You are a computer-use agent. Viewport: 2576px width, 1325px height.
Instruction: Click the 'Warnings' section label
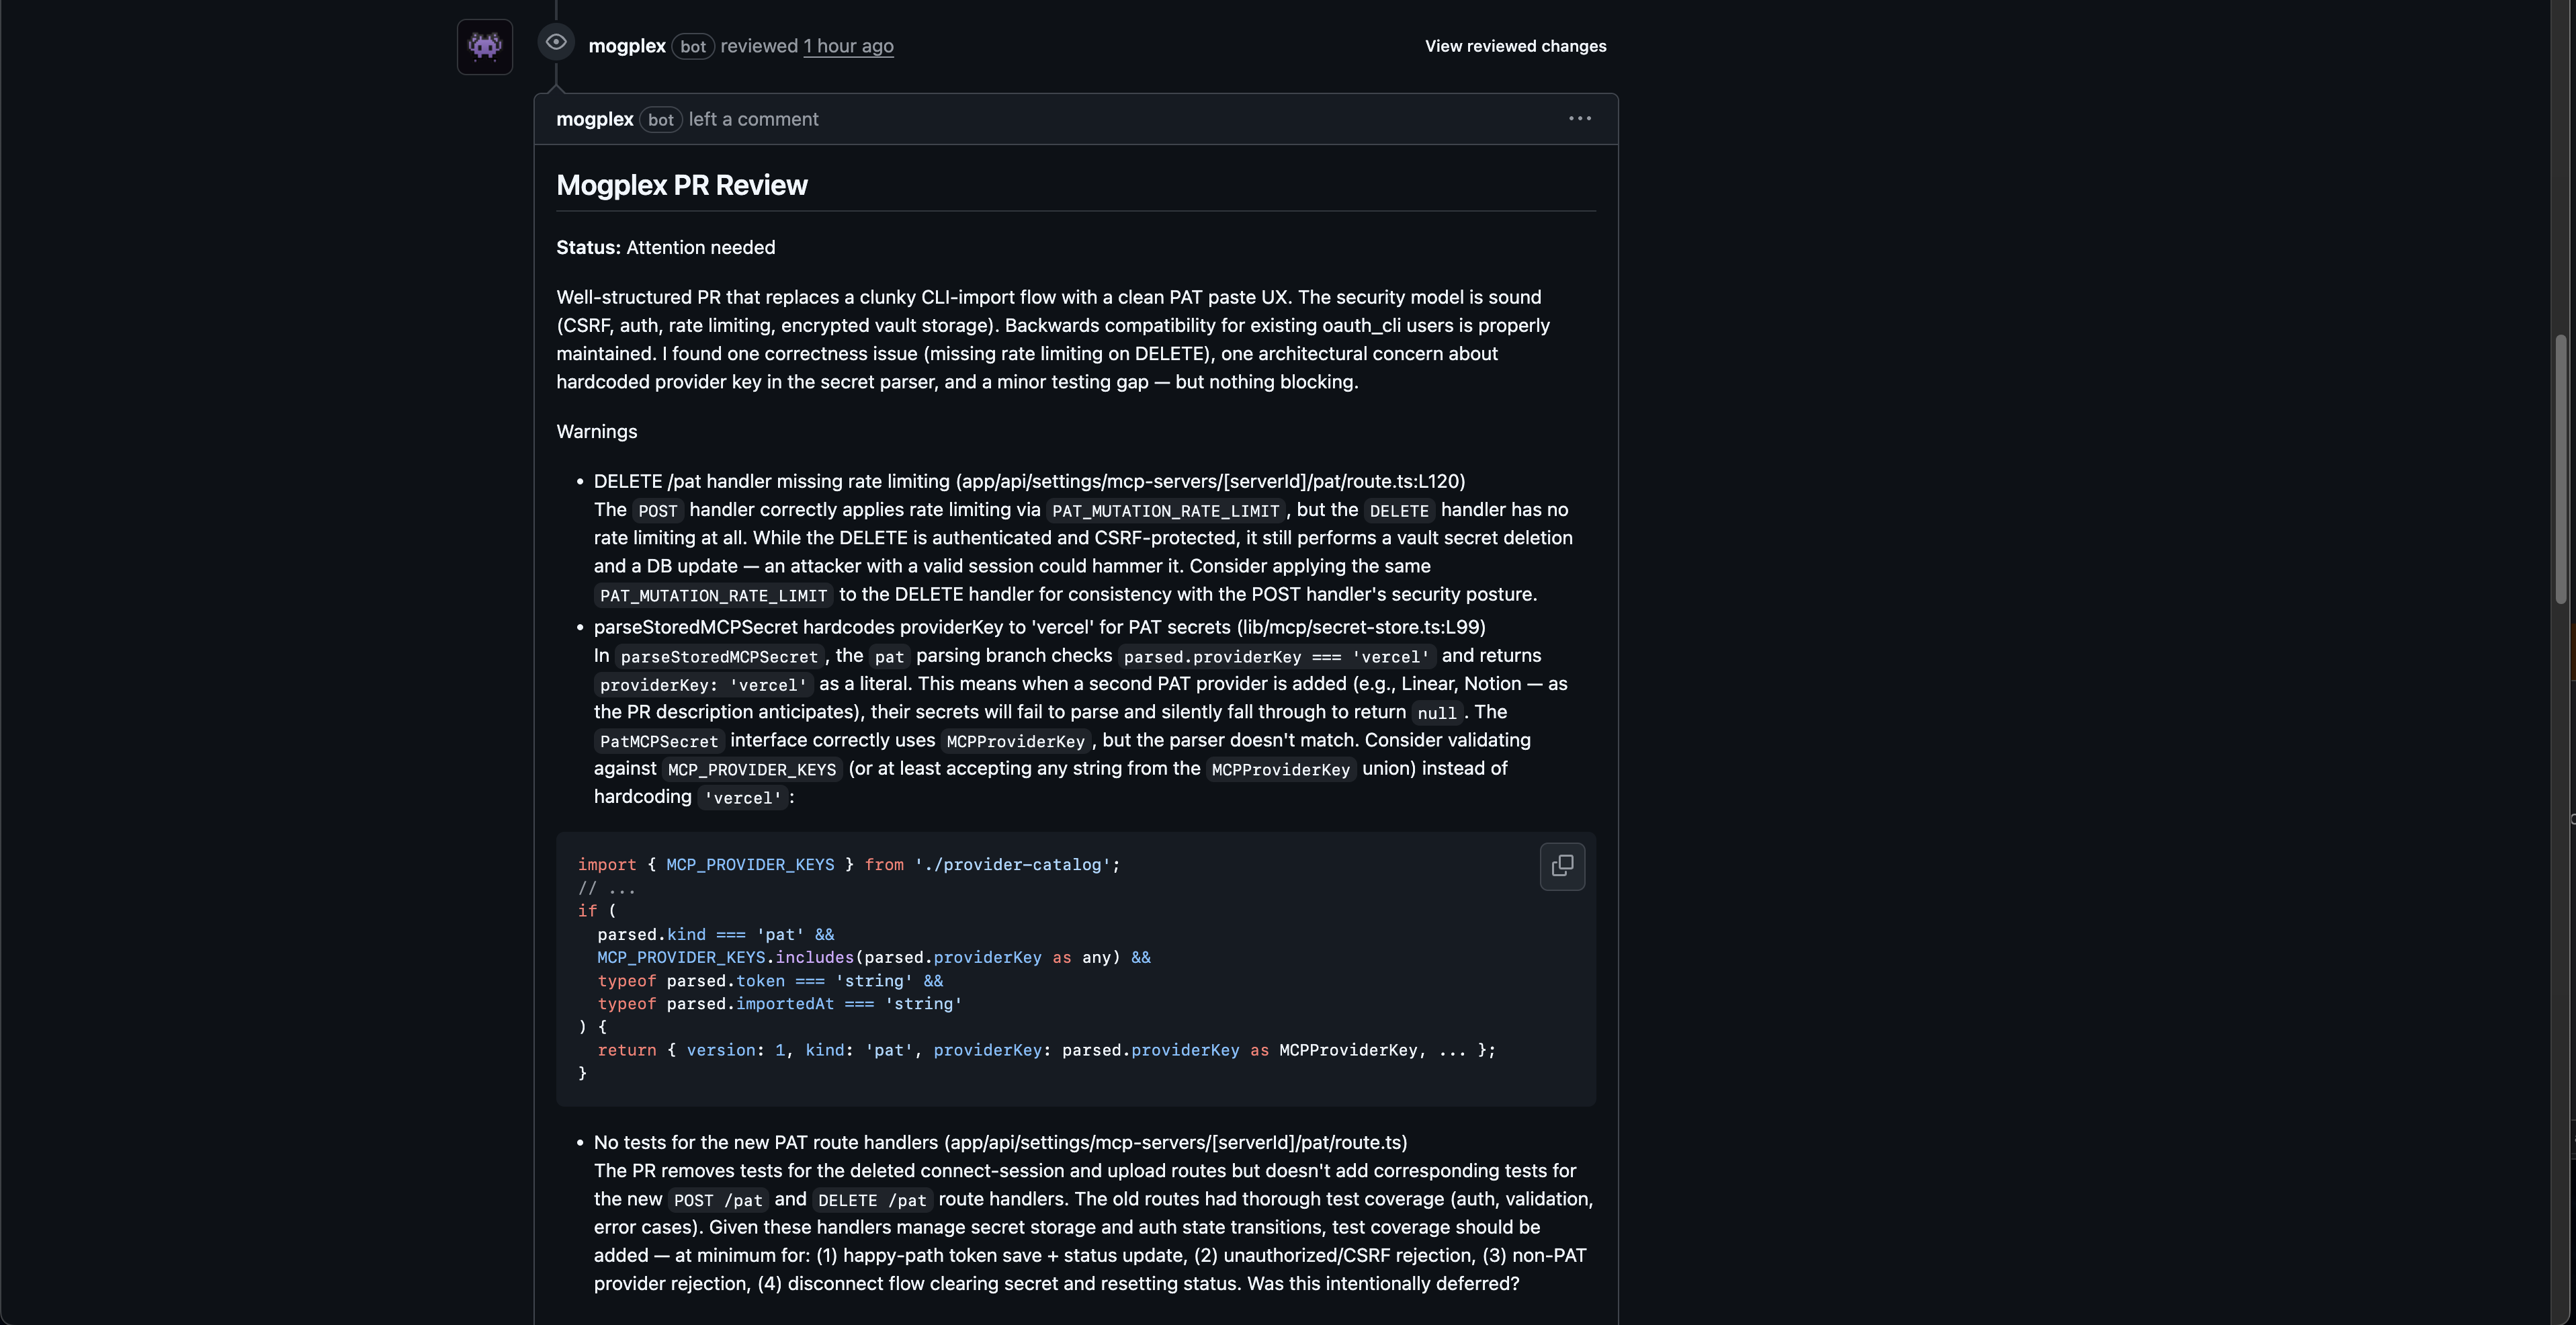point(596,431)
